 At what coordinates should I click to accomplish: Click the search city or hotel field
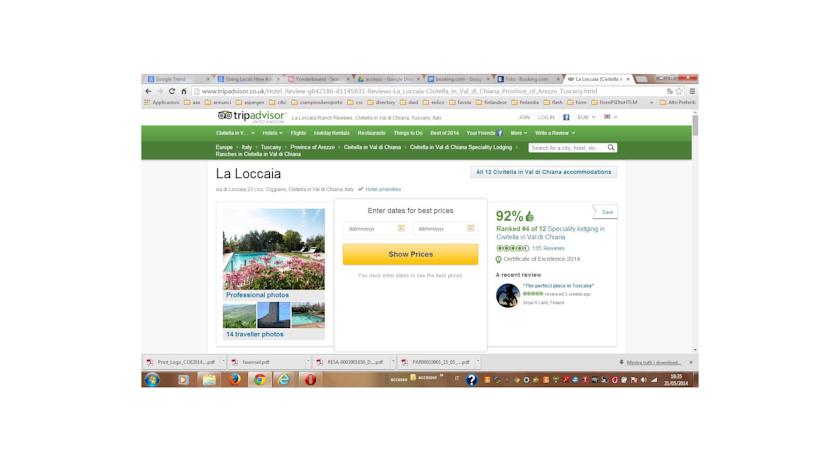tap(567, 147)
